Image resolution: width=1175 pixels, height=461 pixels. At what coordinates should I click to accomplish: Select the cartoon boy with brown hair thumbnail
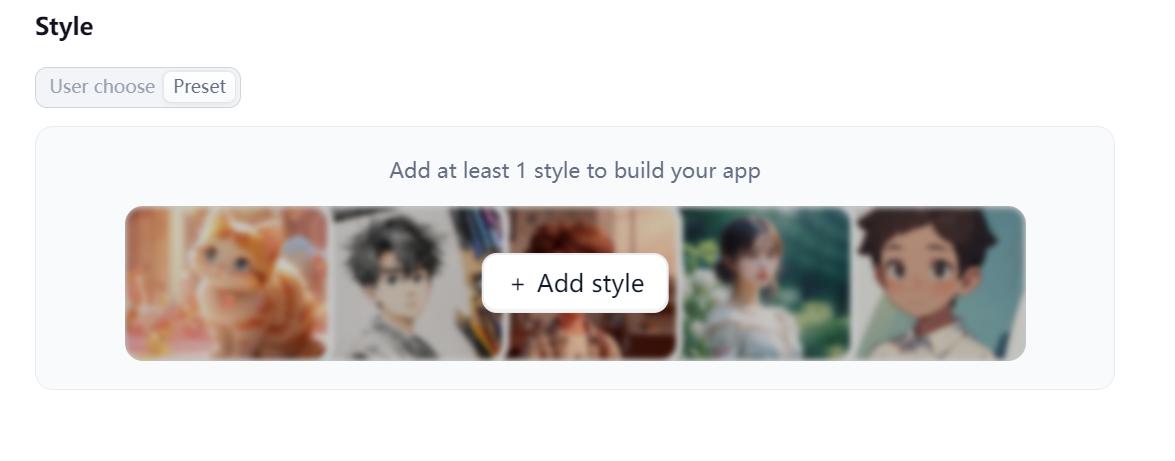pos(938,283)
